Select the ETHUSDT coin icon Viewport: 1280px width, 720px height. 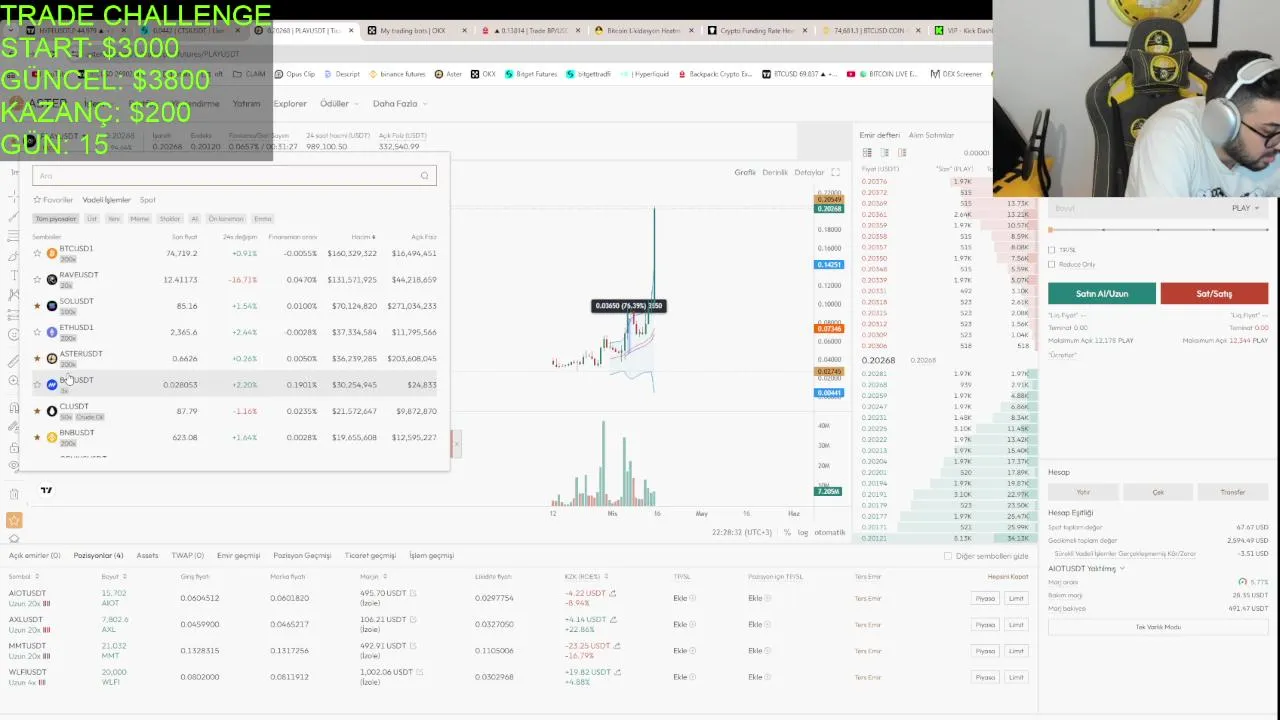point(52,332)
